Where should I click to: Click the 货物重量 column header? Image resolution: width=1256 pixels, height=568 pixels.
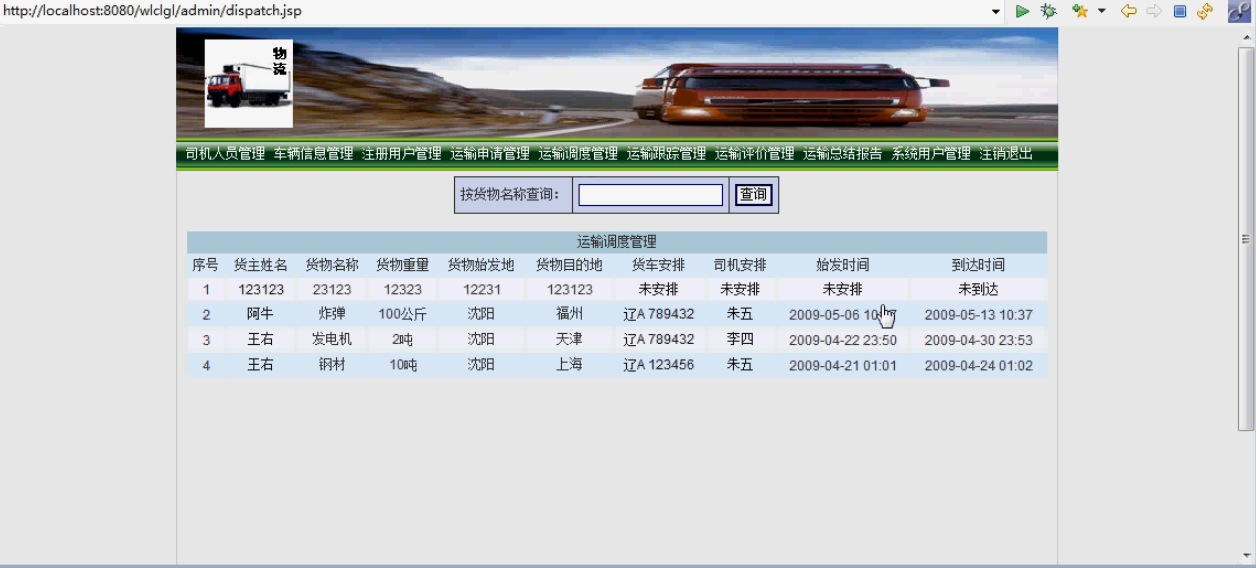tap(402, 265)
